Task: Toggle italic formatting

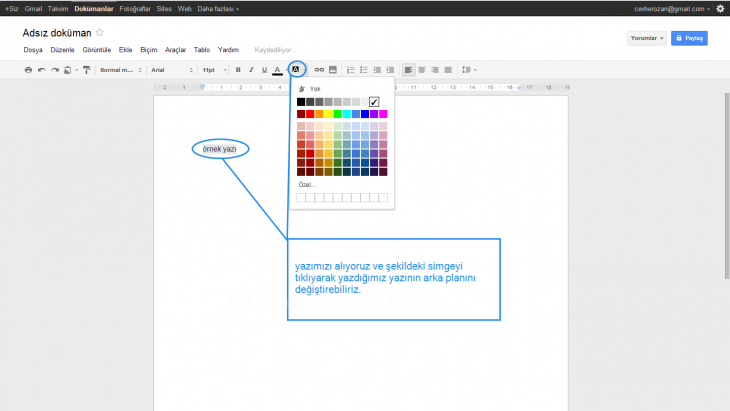Action: click(251, 70)
